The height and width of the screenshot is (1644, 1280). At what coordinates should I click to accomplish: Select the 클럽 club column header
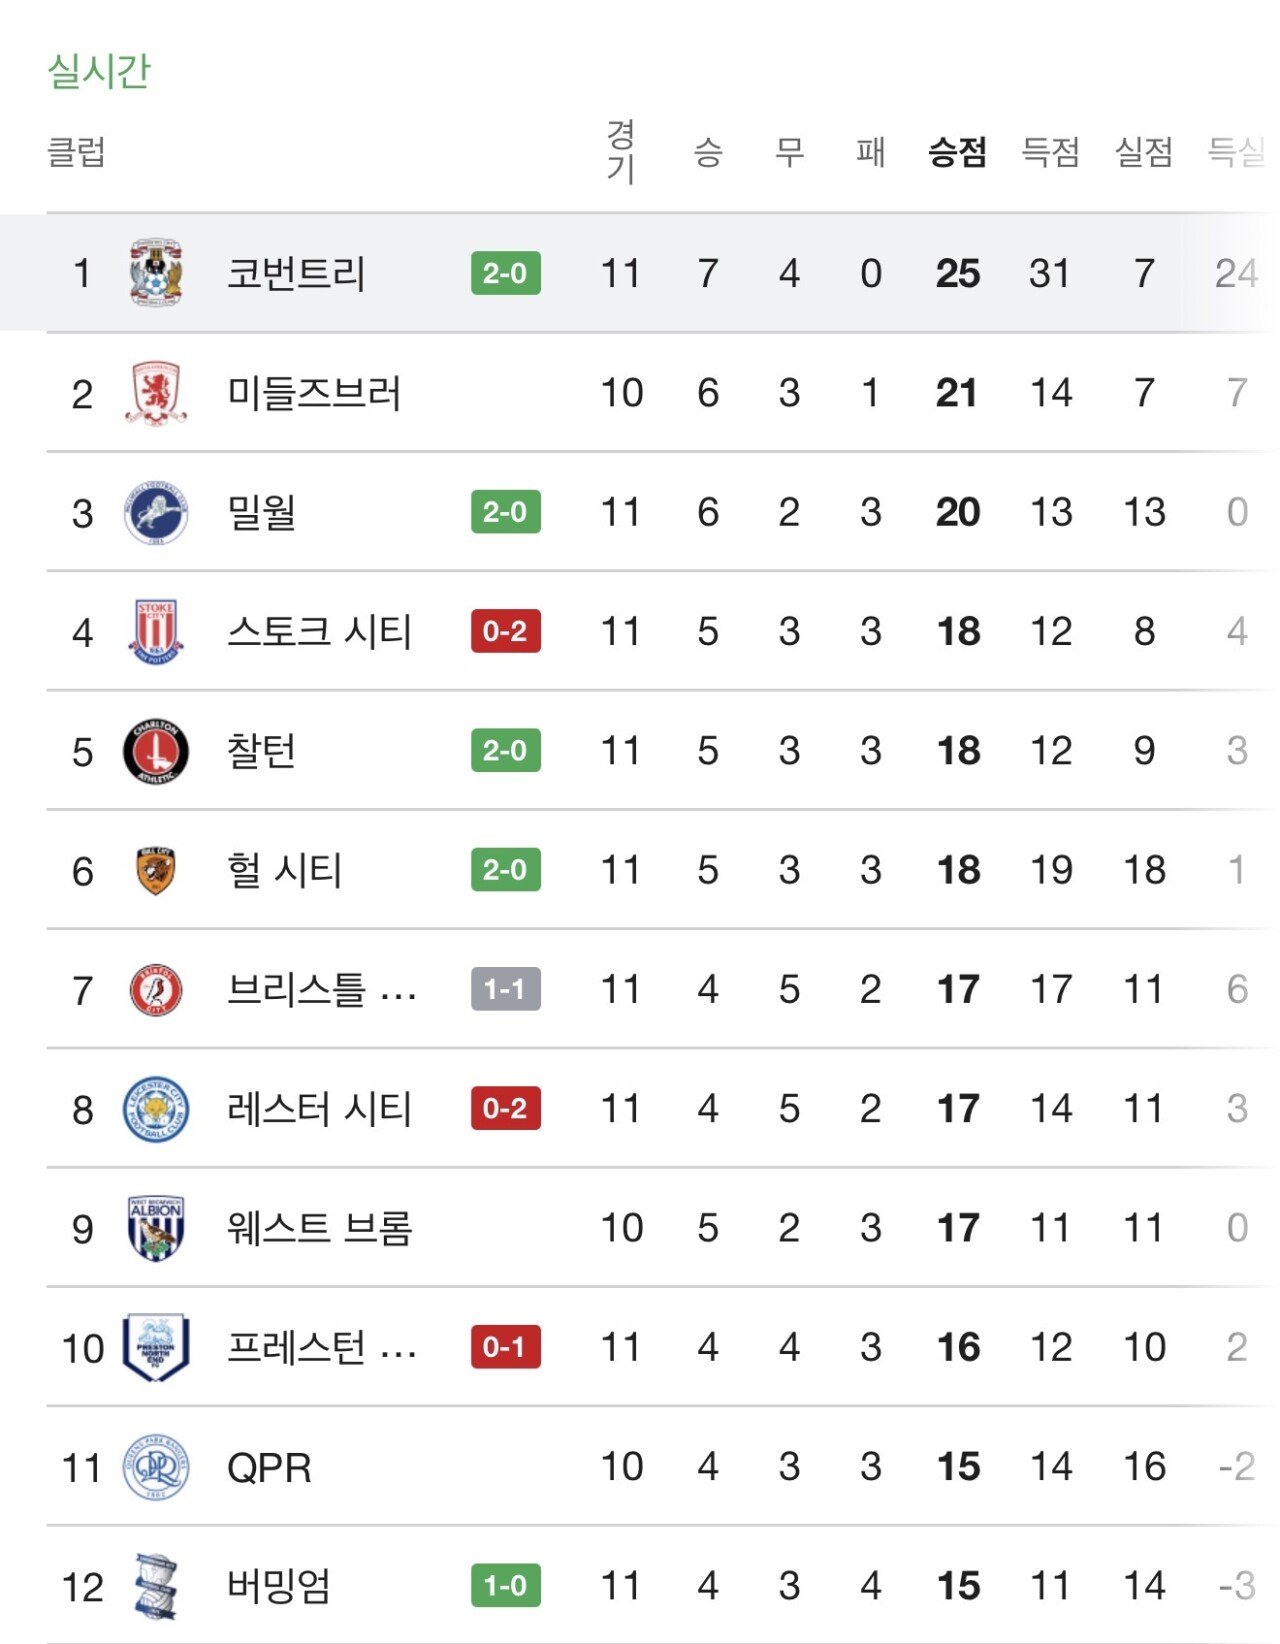pyautogui.click(x=77, y=152)
